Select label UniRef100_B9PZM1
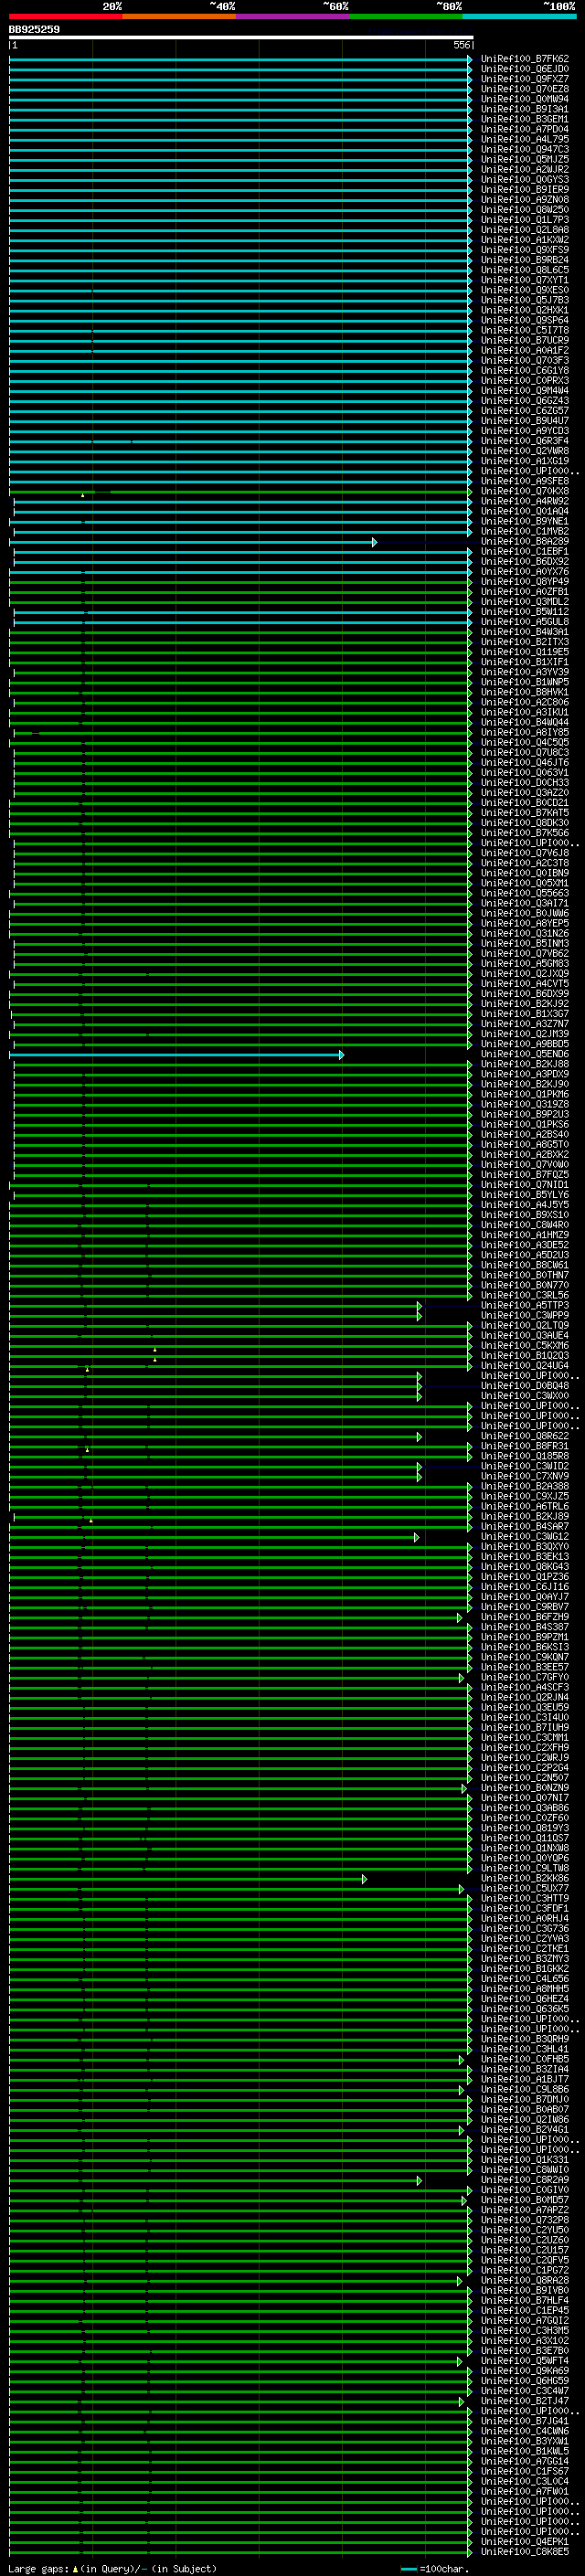The image size is (585, 2576). point(525,1637)
